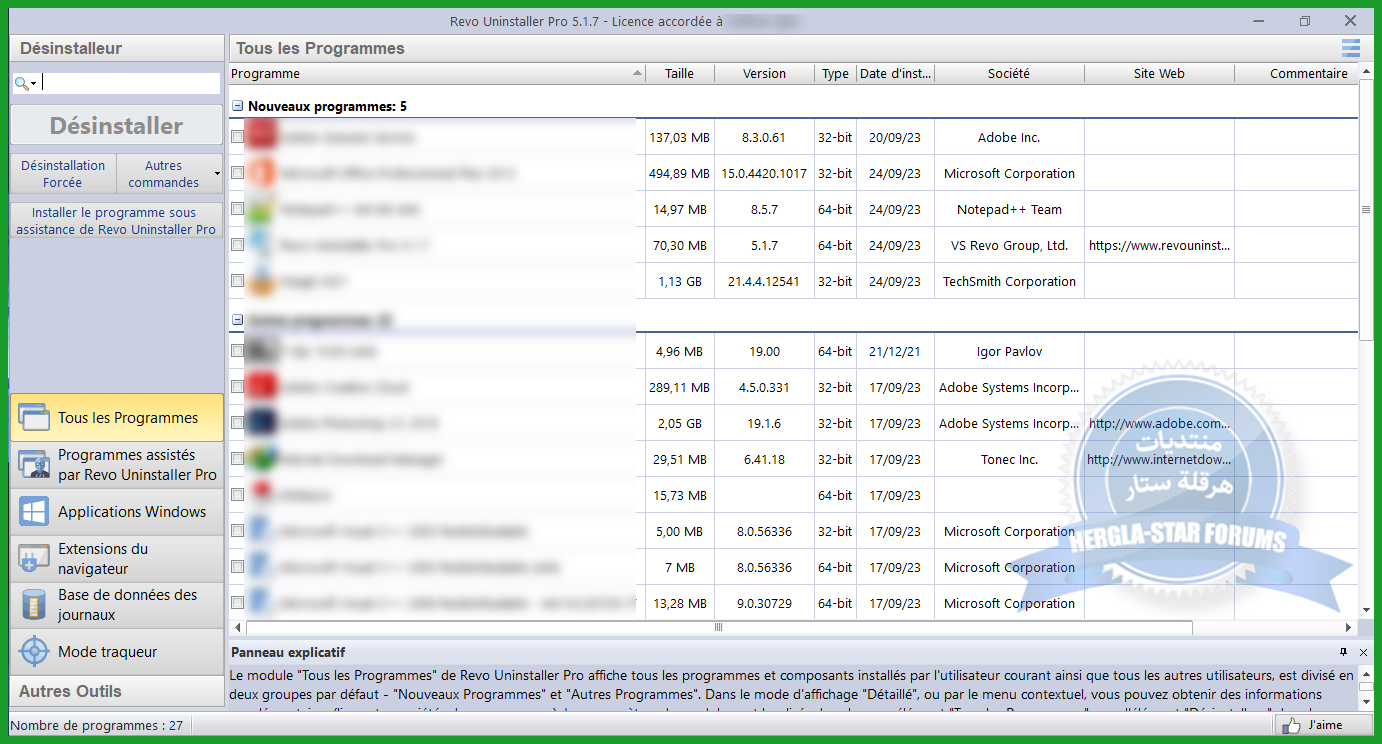Tick the checkbox for the 494,89 MB Microsoft program
This screenshot has width=1382, height=744.
click(x=238, y=173)
